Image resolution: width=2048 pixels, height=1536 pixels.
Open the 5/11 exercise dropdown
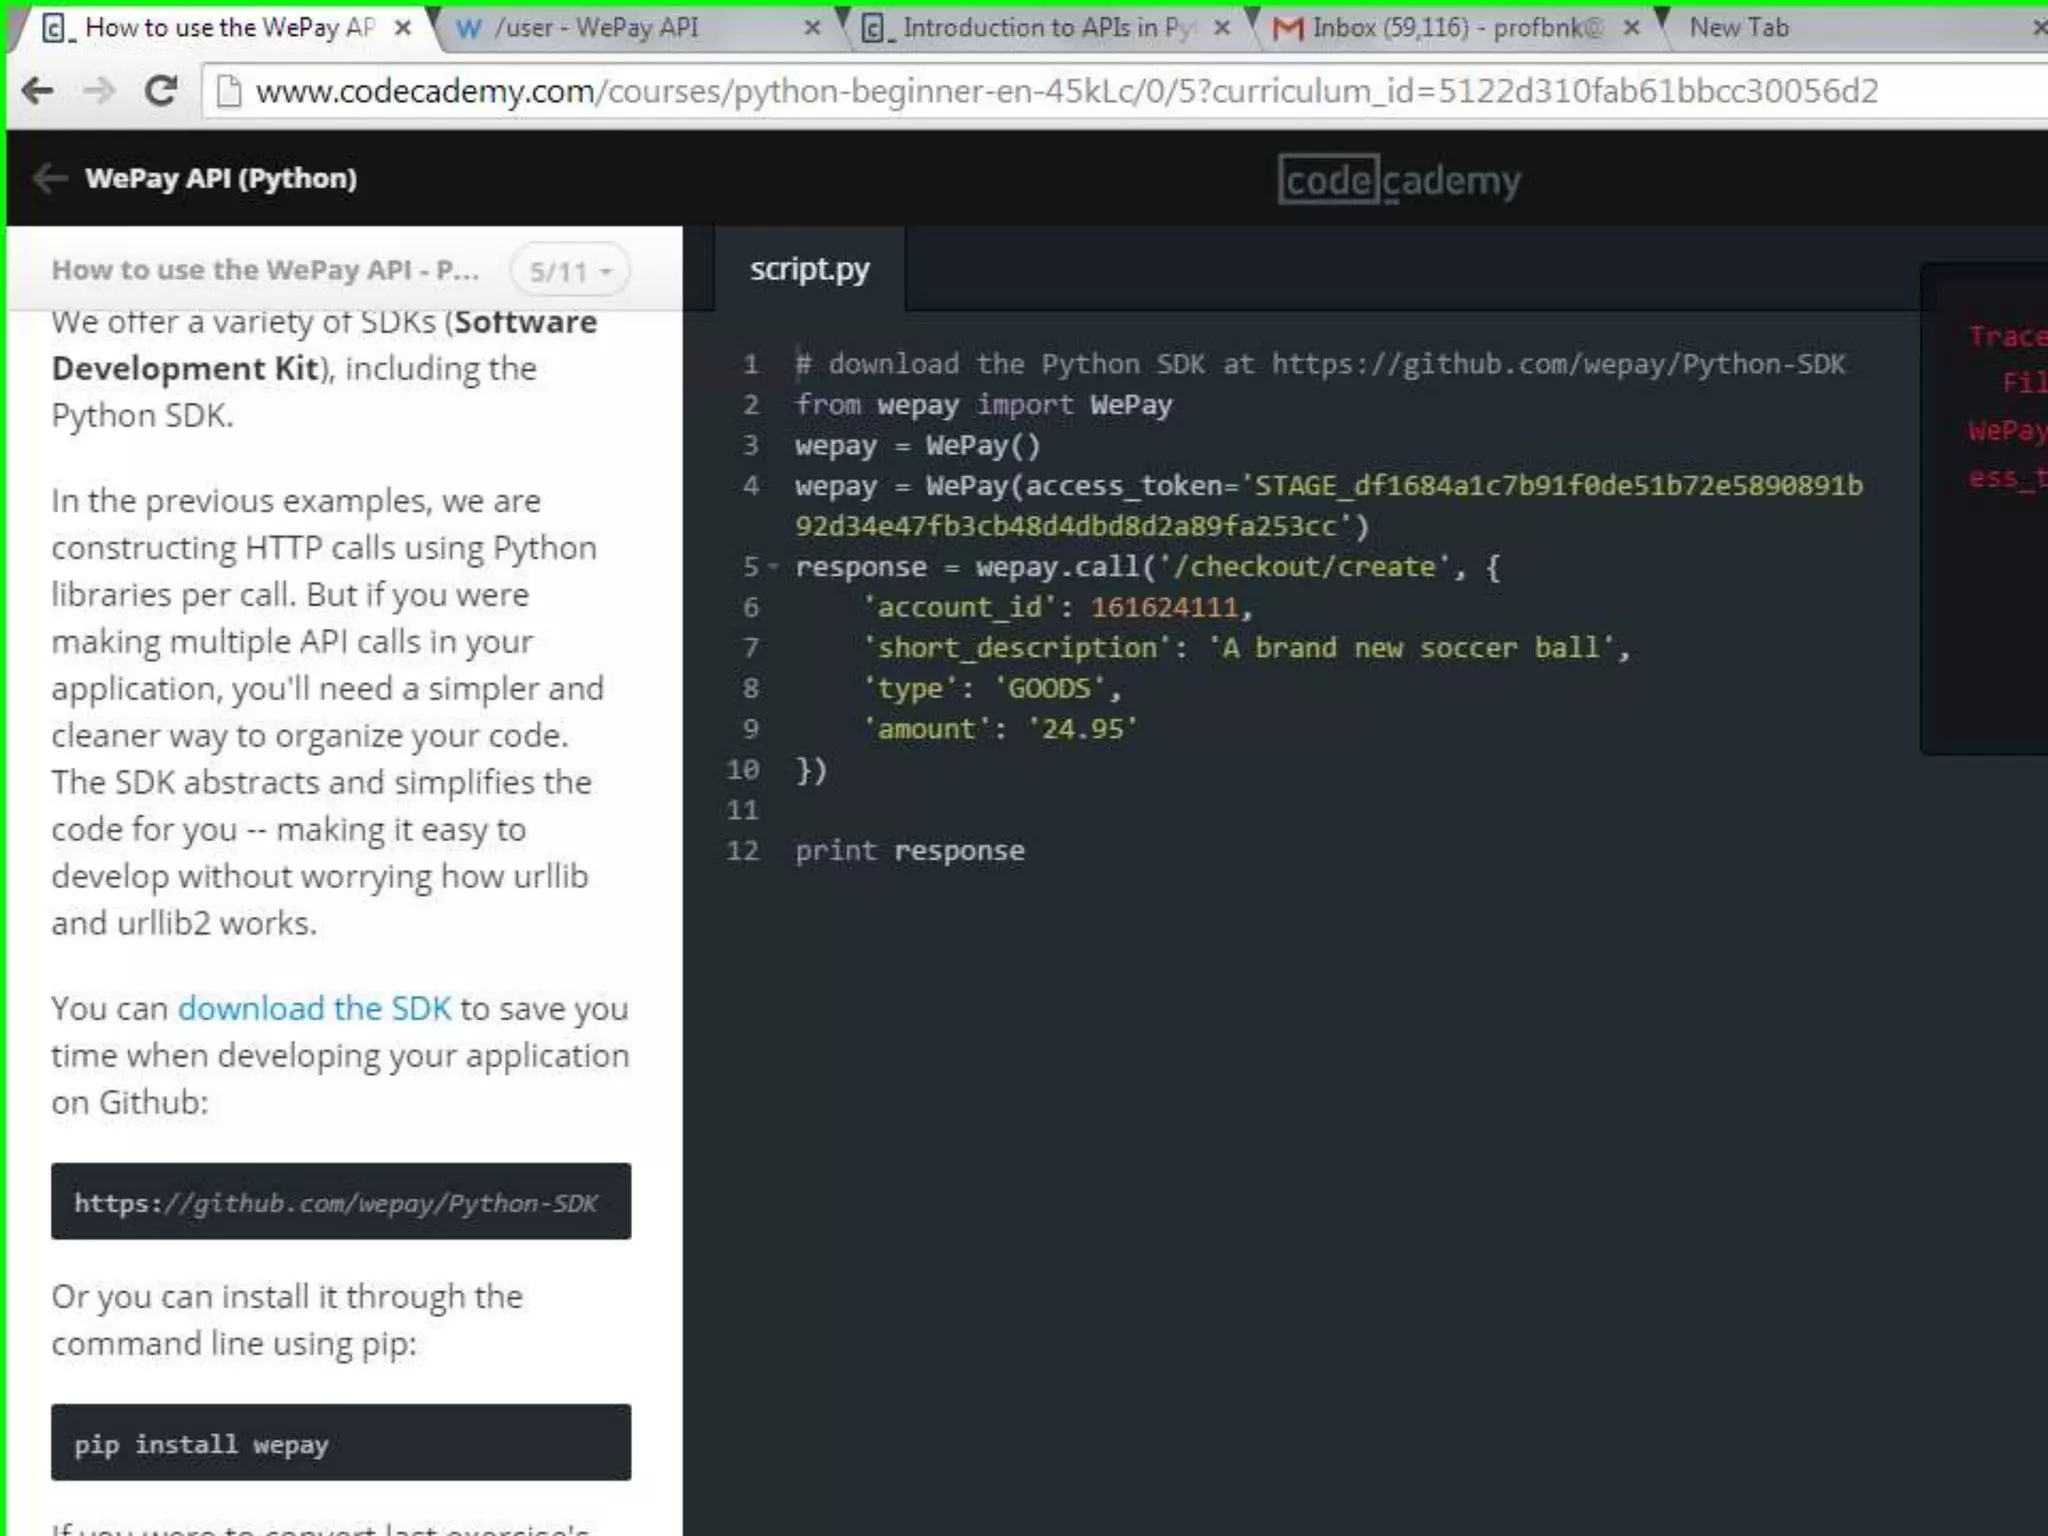(x=570, y=271)
